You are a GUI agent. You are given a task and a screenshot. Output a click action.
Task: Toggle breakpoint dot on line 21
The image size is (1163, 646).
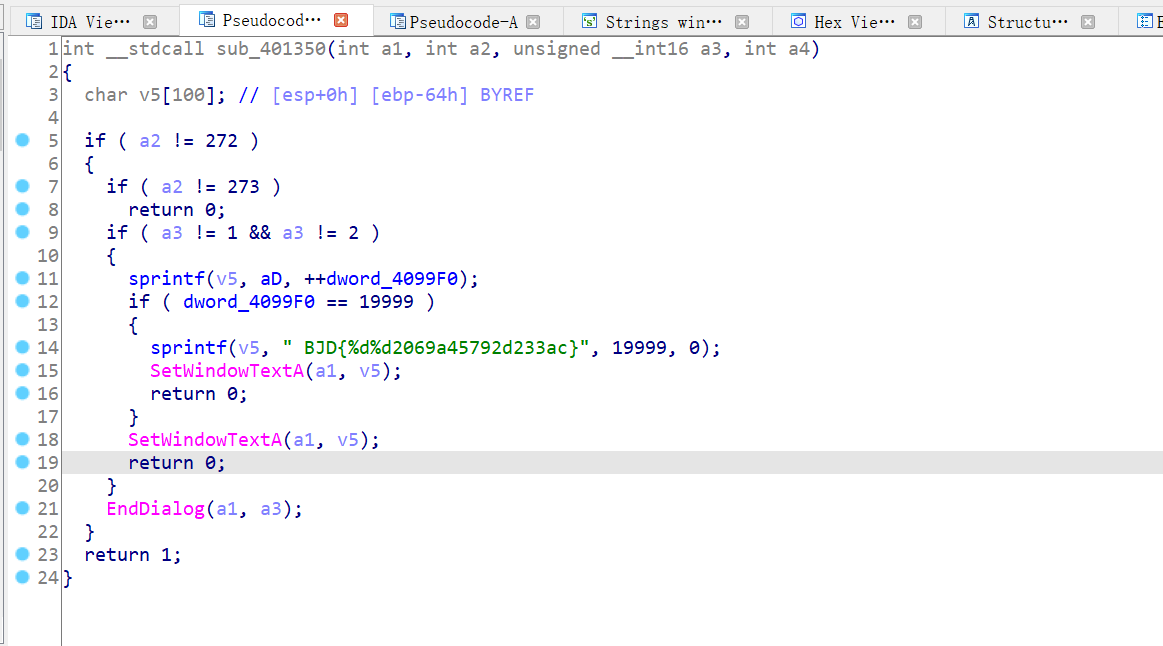pyautogui.click(x=23, y=508)
